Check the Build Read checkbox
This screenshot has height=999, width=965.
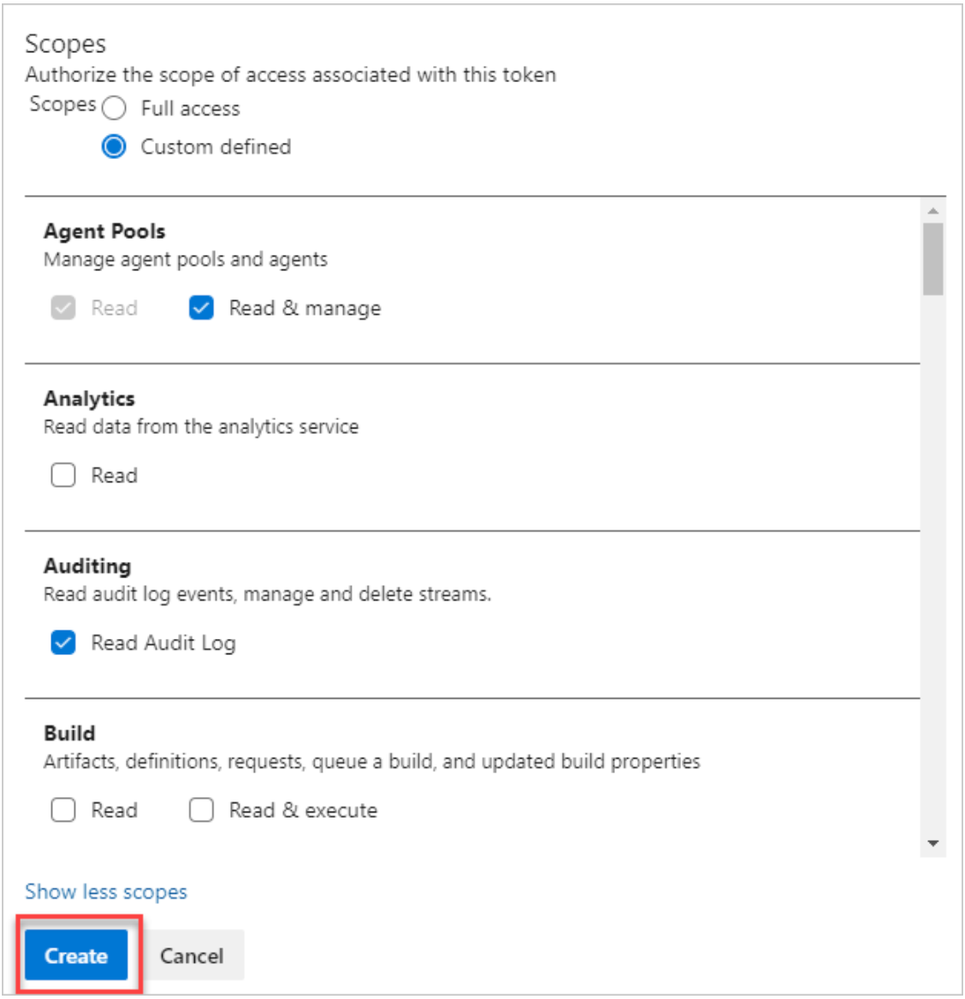coord(64,810)
